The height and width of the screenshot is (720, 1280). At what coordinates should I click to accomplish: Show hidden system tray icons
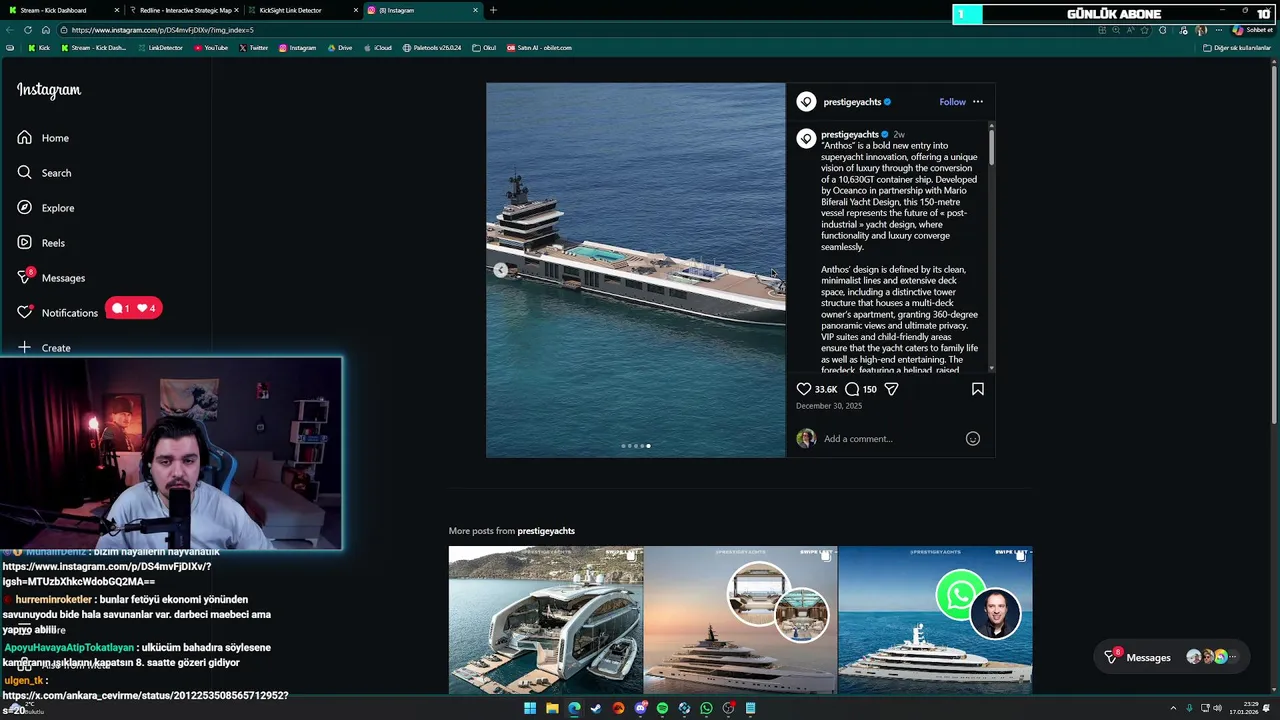click(1173, 708)
